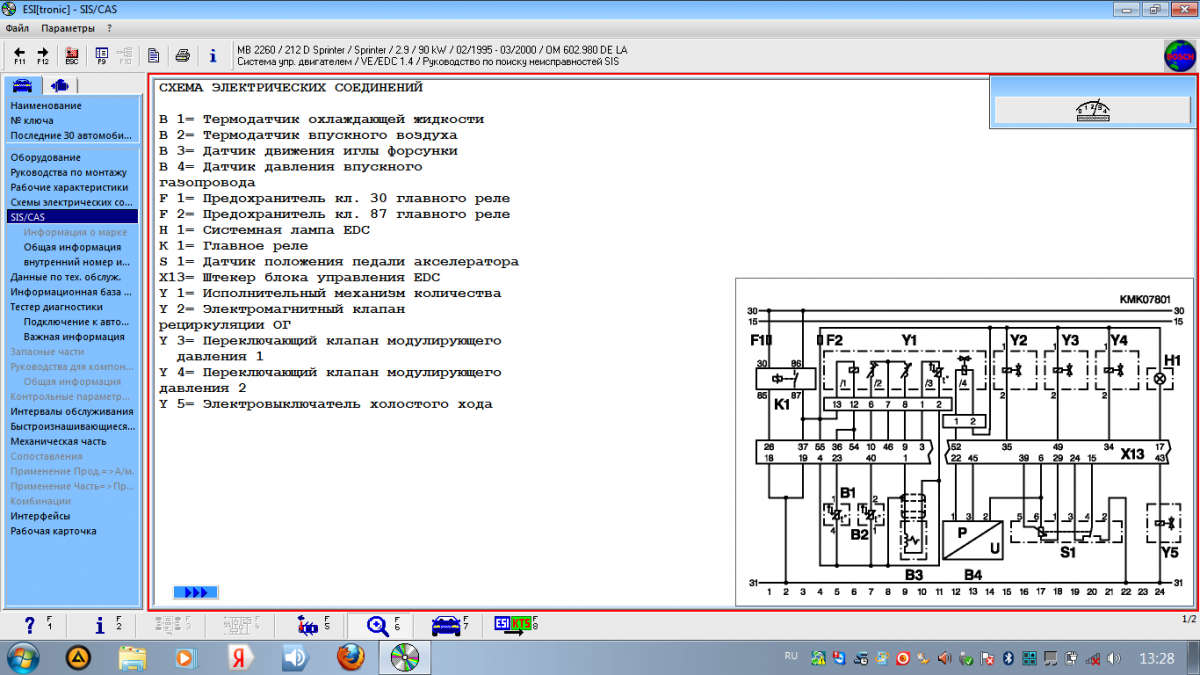Click the line 'B 1= Термодатчик охлаждающей жидкости'
This screenshot has height=675, width=1200.
(x=321, y=119)
